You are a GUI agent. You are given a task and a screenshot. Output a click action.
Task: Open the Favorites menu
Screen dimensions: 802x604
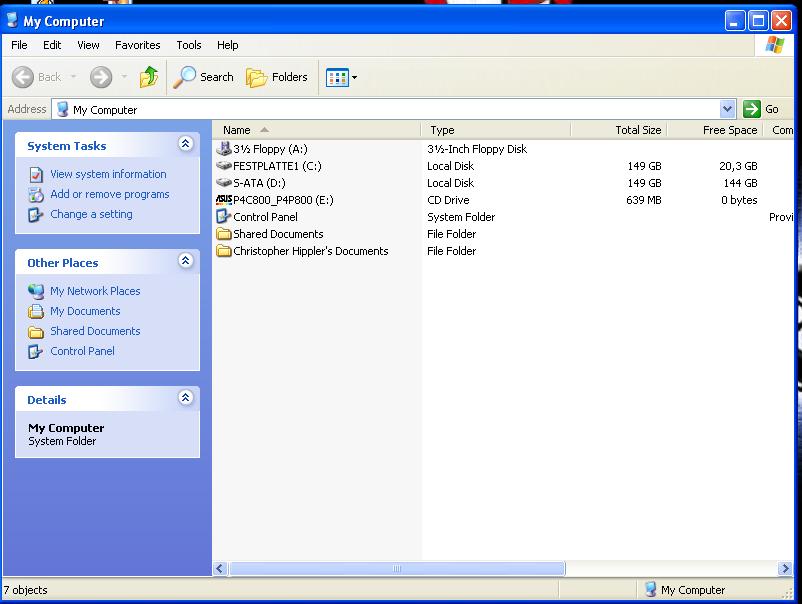[138, 45]
